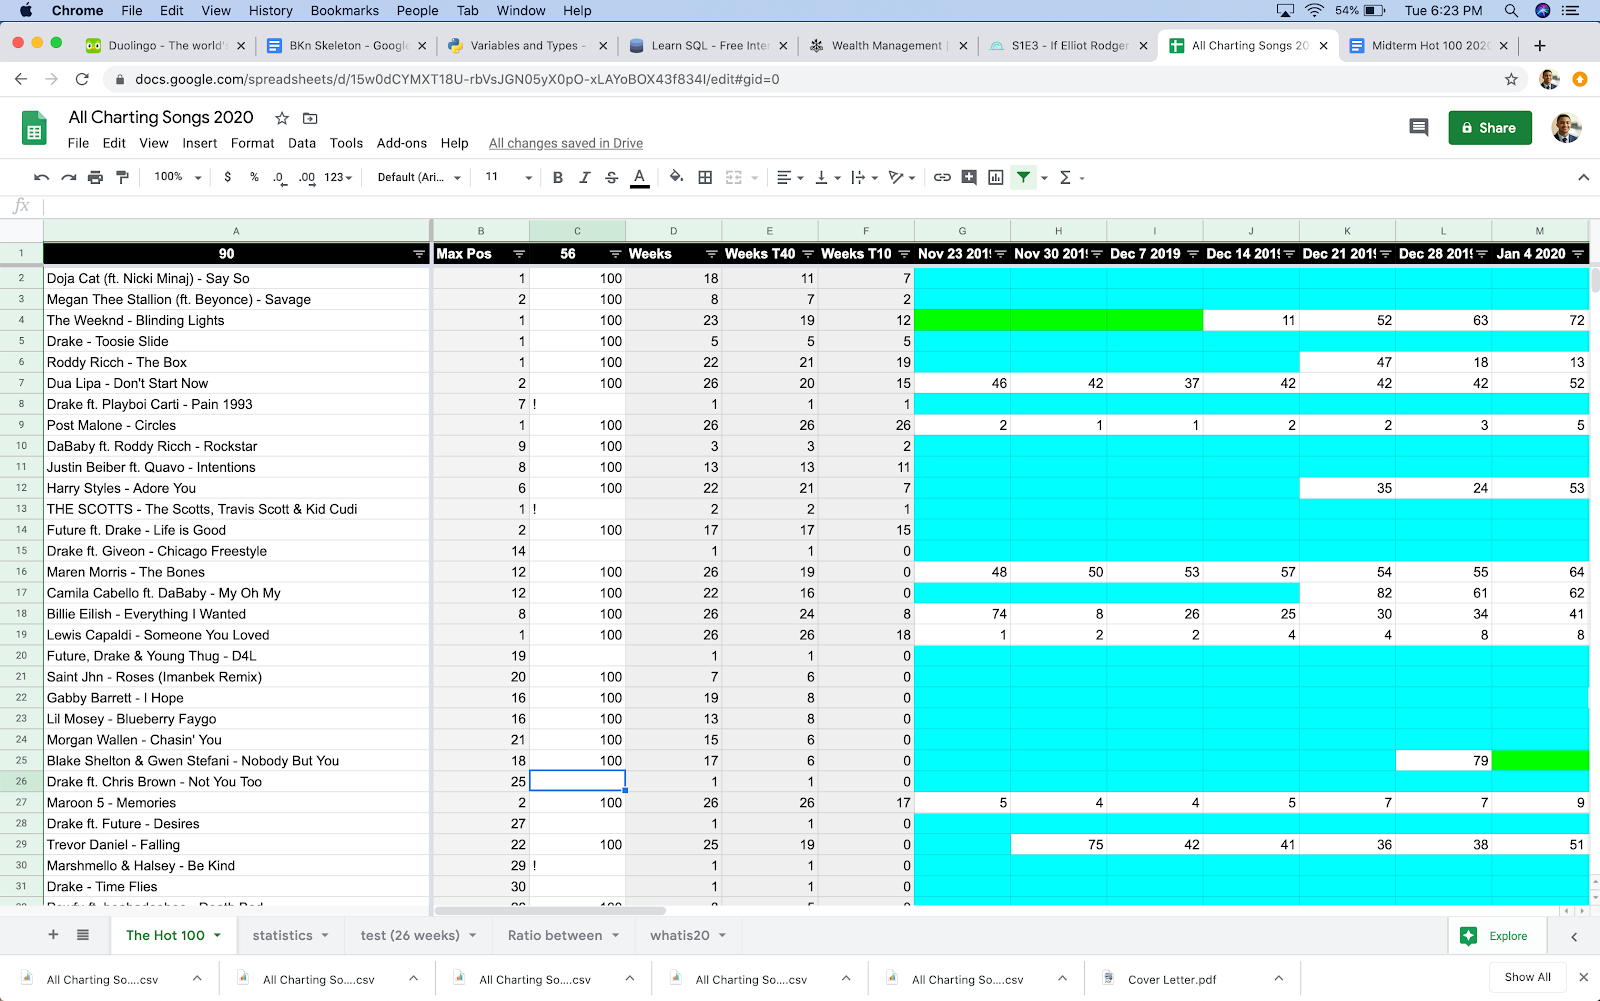Go back with Chrome's back arrow
The height and width of the screenshot is (1001, 1600).
(x=21, y=79)
